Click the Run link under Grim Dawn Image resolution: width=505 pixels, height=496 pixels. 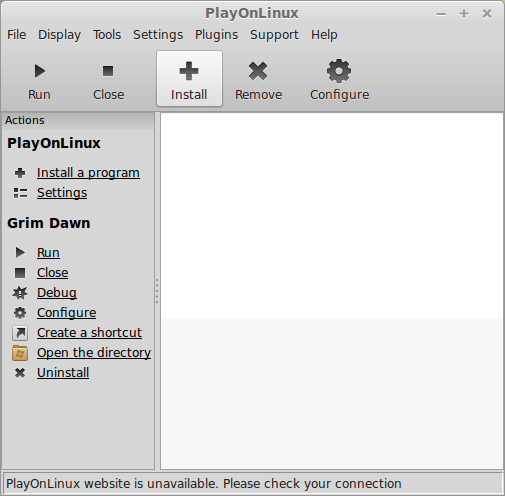pyautogui.click(x=48, y=253)
